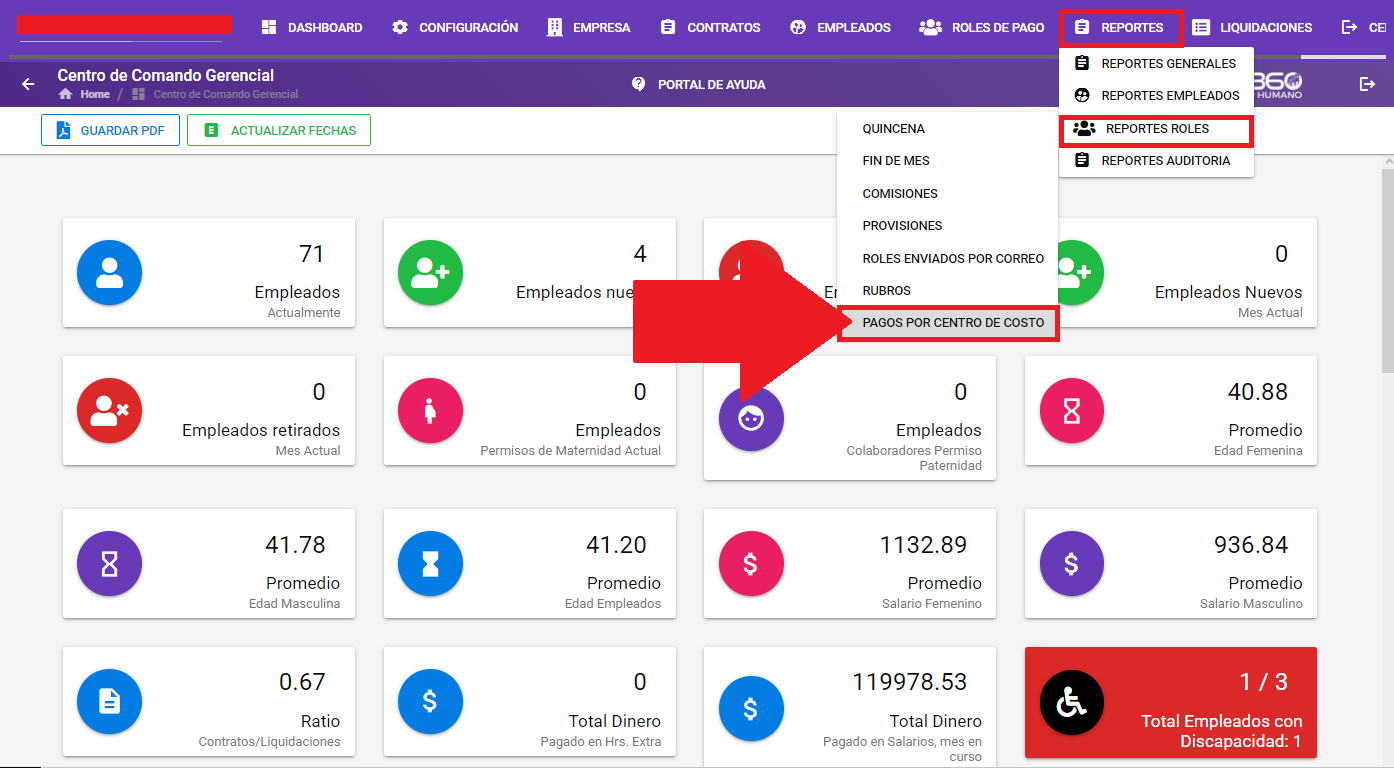Click the Total Empleados con Discapacidad text
Screen dimensions: 1394x768
(x=1222, y=731)
